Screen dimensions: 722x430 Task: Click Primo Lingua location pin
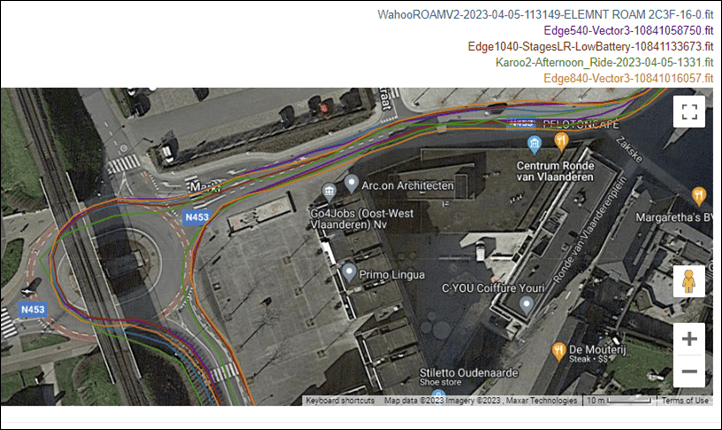(349, 273)
